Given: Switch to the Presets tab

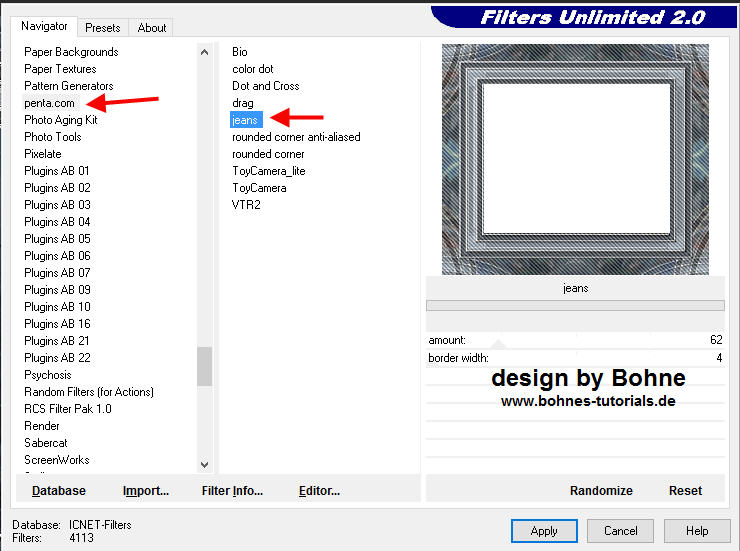Looking at the screenshot, I should click(102, 28).
